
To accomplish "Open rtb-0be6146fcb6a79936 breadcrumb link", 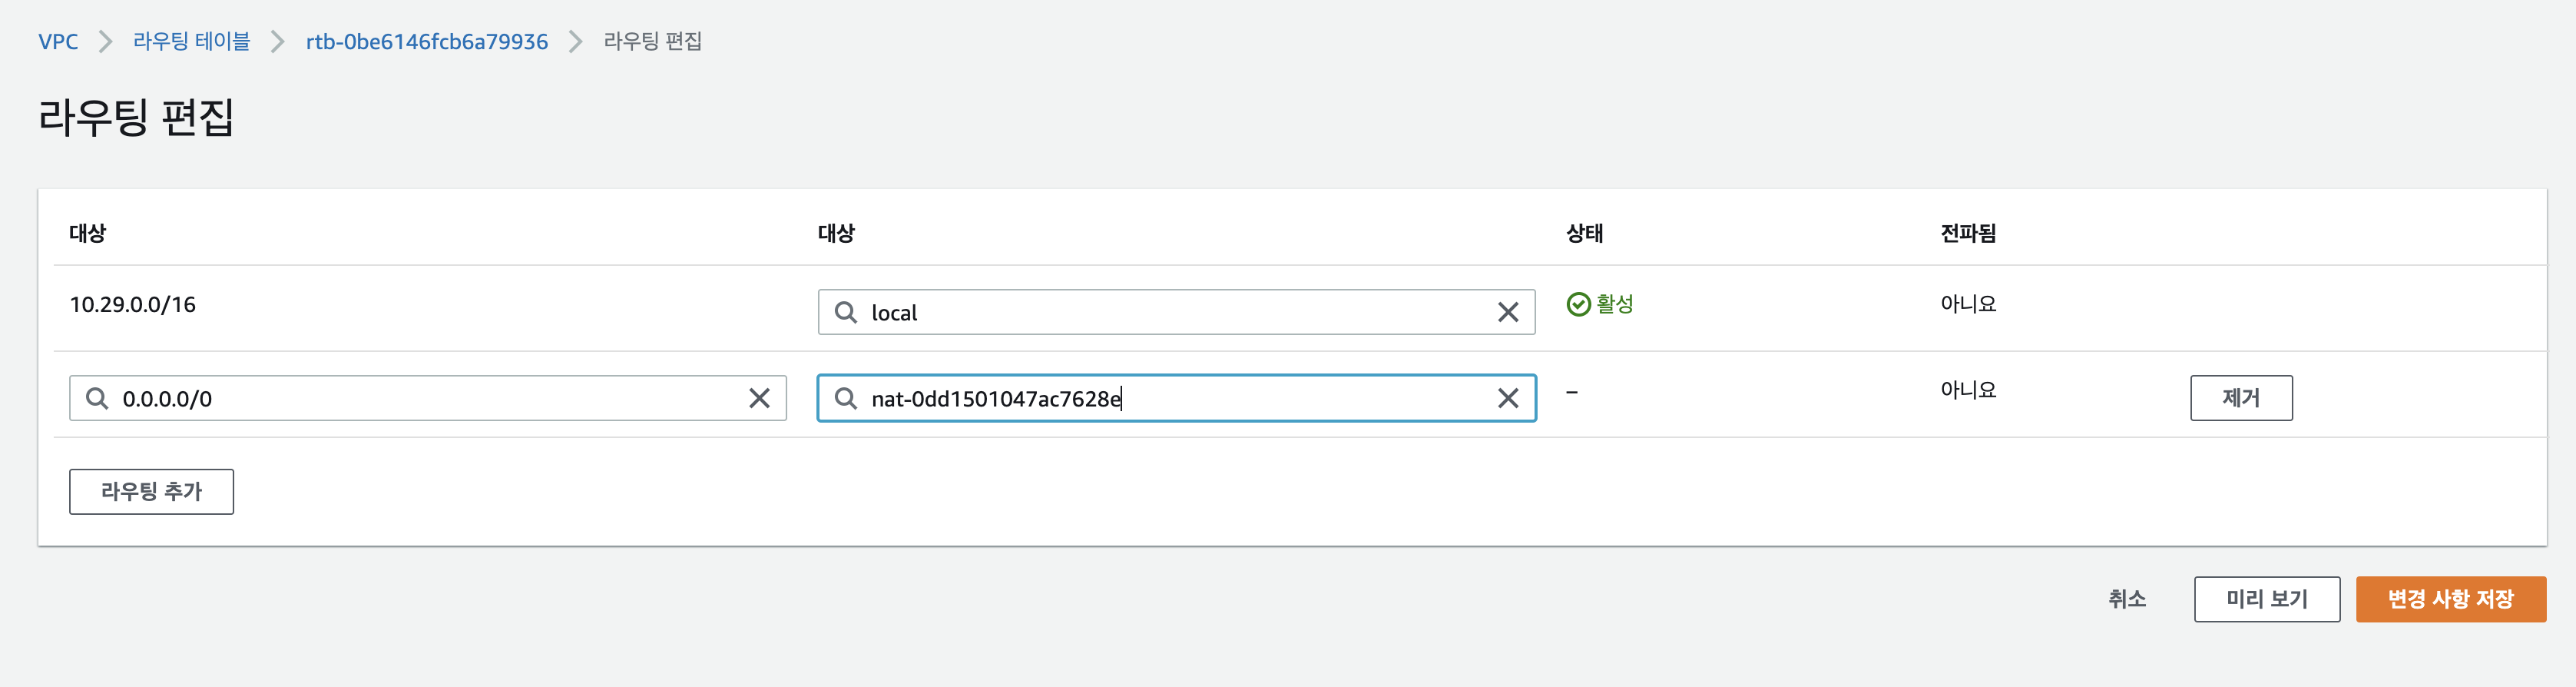I will (427, 41).
